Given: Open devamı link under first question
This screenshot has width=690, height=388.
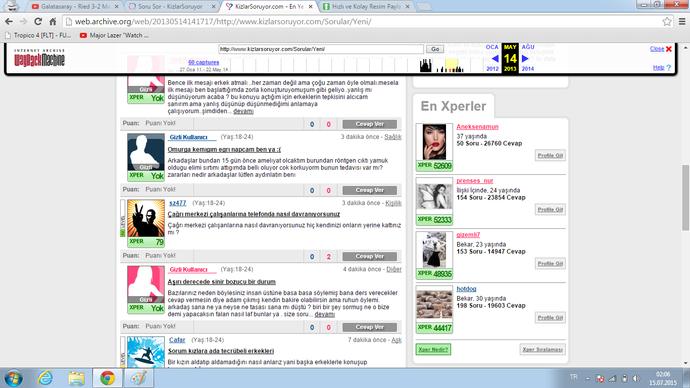Looking at the screenshot, I should (243, 111).
